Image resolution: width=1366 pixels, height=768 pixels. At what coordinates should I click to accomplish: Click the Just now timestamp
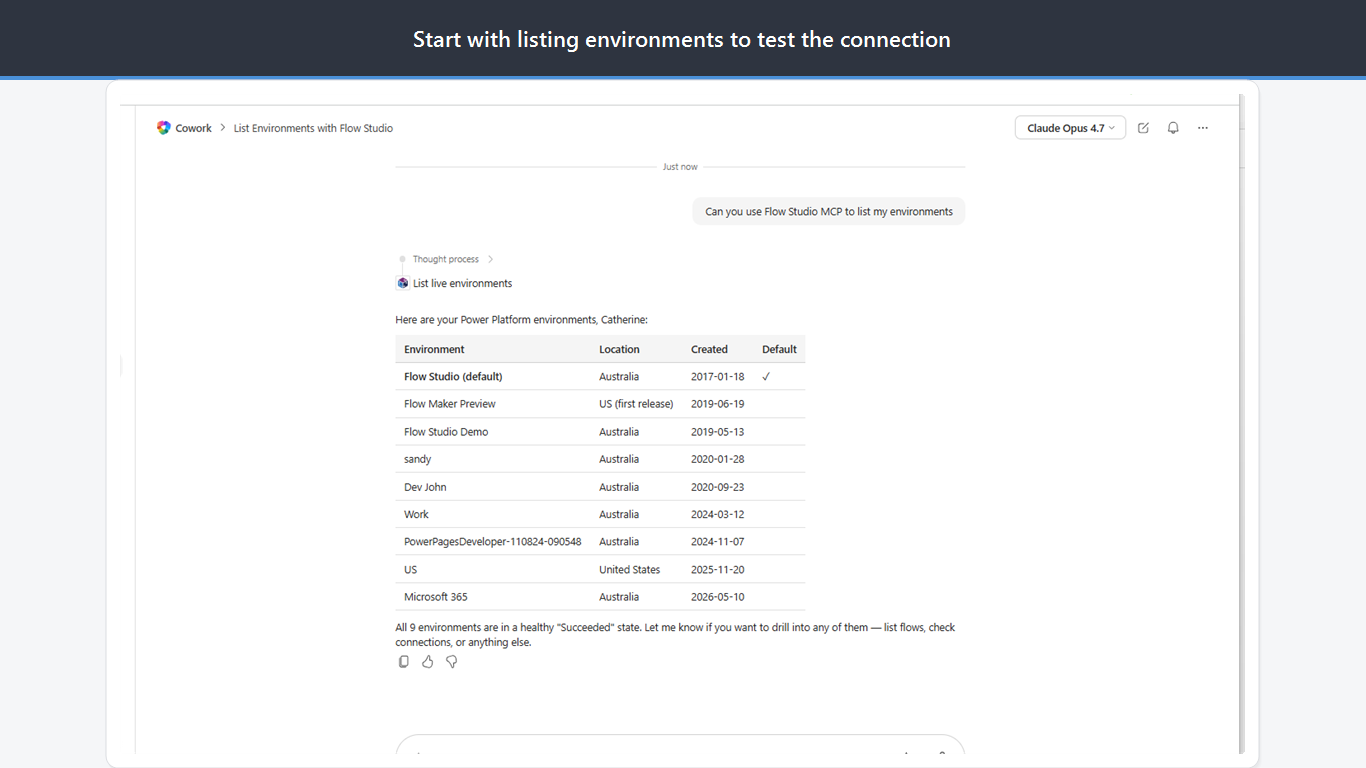tap(680, 167)
